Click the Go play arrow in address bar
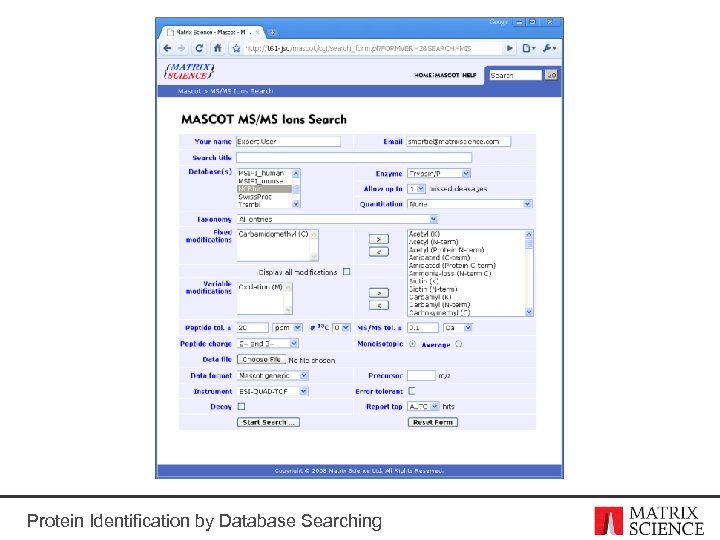The width and height of the screenshot is (720, 540). click(x=509, y=48)
